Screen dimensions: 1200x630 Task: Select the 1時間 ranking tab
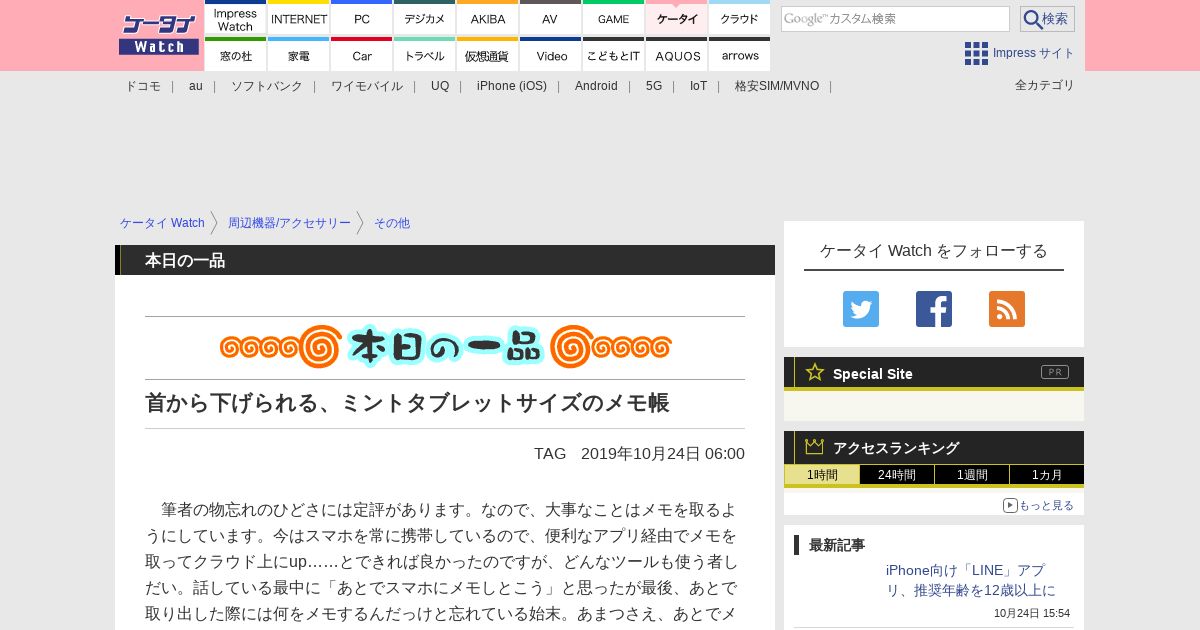[x=822, y=475]
